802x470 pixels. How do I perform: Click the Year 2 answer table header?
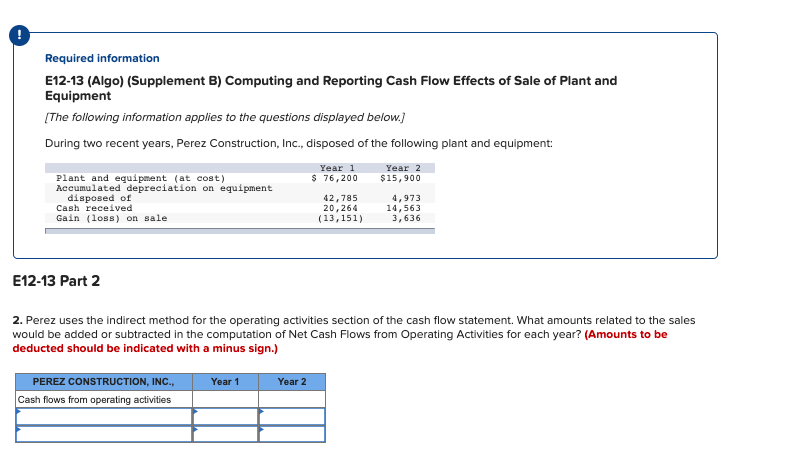[292, 382]
